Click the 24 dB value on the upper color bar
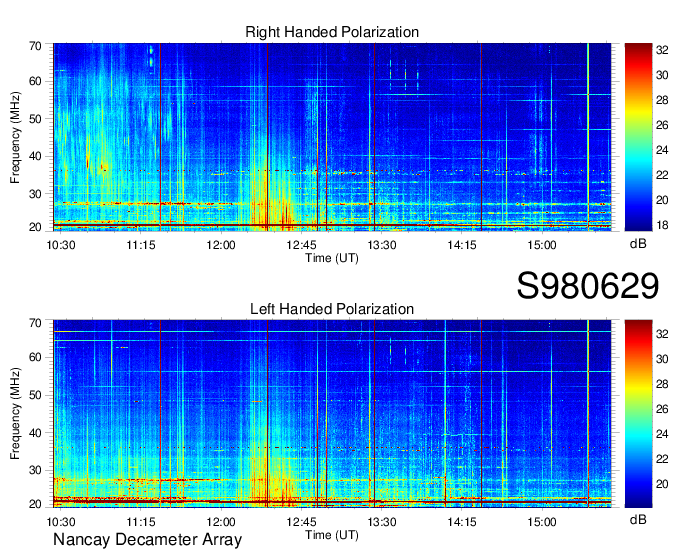This screenshot has height=552, width=680. pos(662,150)
